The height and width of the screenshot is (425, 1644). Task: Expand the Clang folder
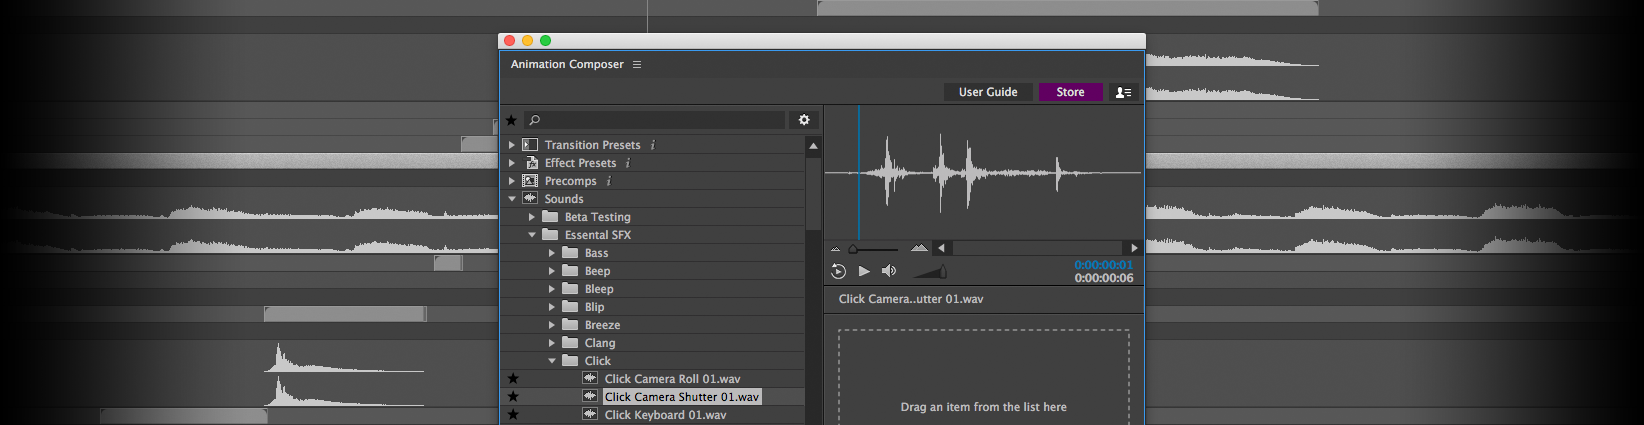tap(551, 343)
